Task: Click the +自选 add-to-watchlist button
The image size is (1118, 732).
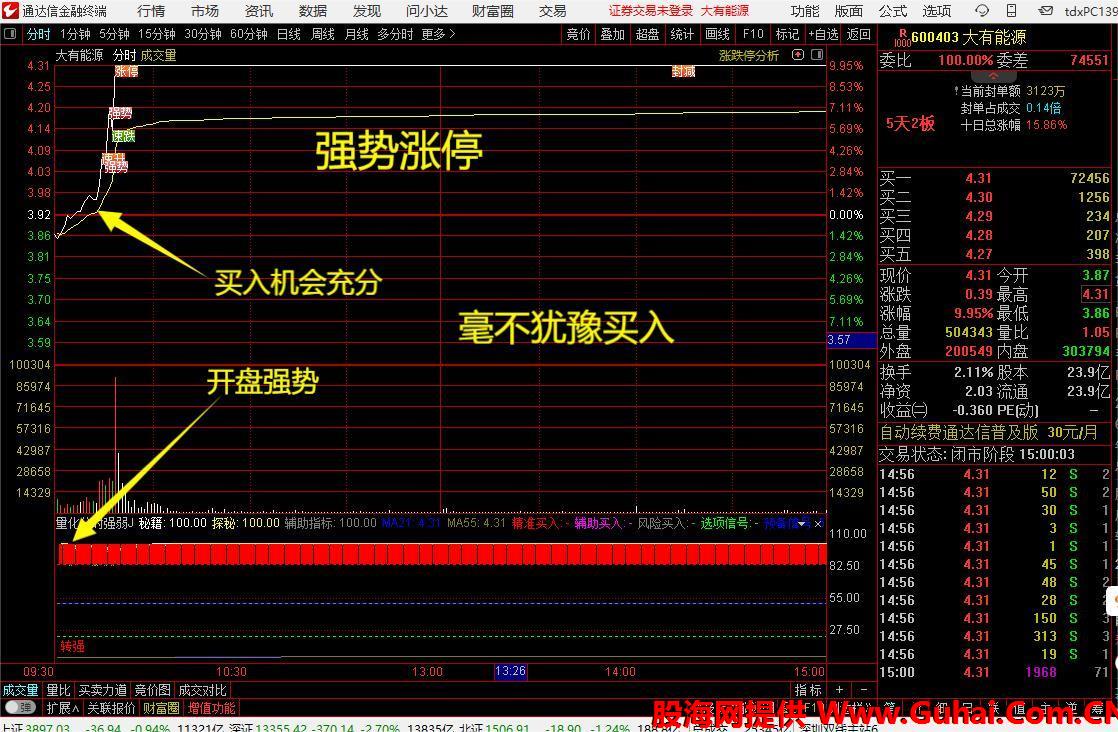Action: [x=823, y=34]
